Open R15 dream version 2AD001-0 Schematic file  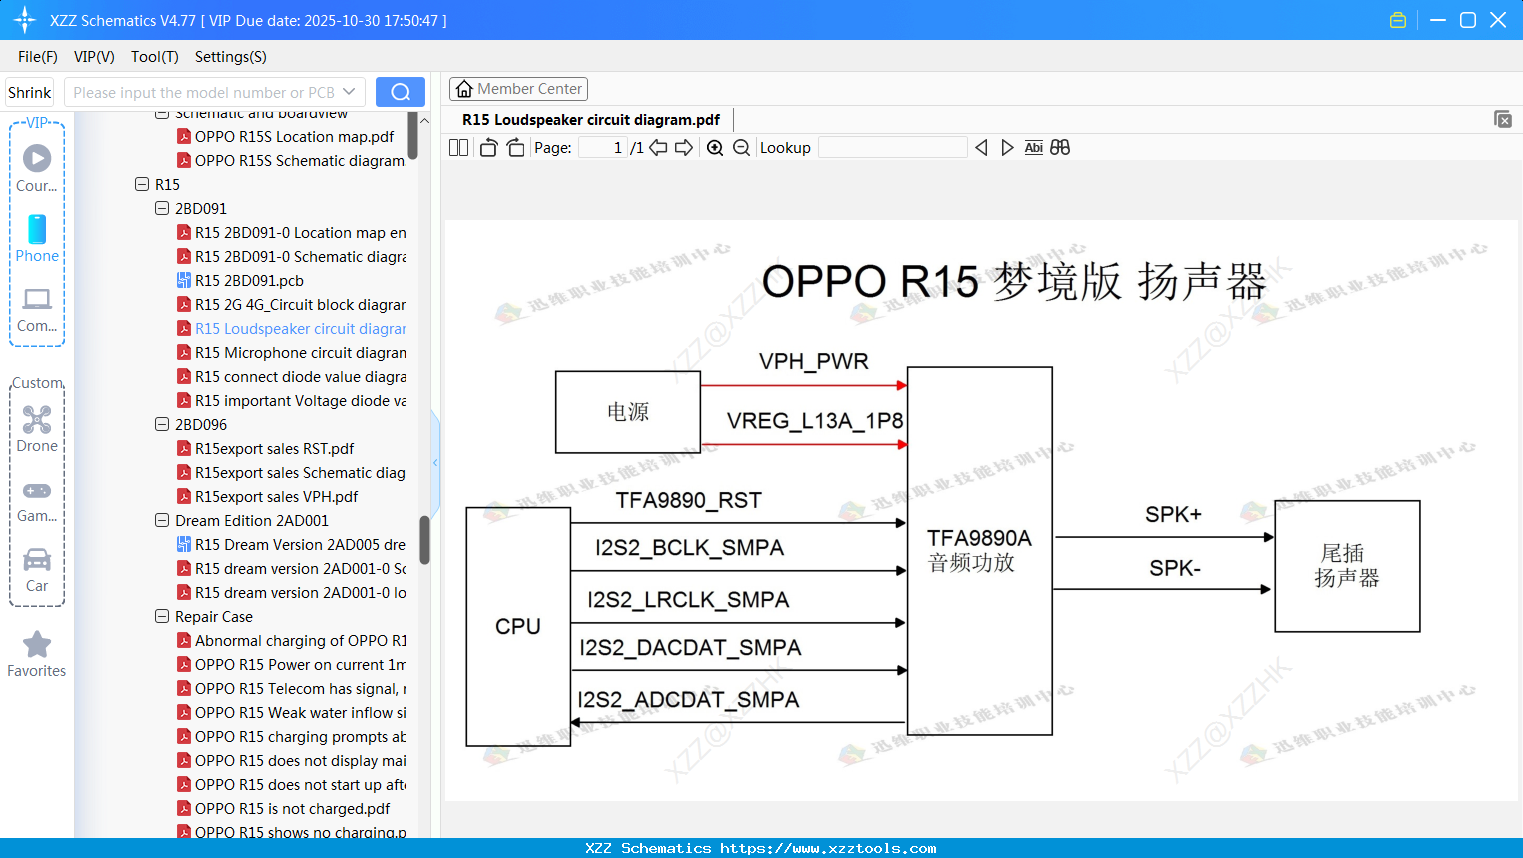292,569
